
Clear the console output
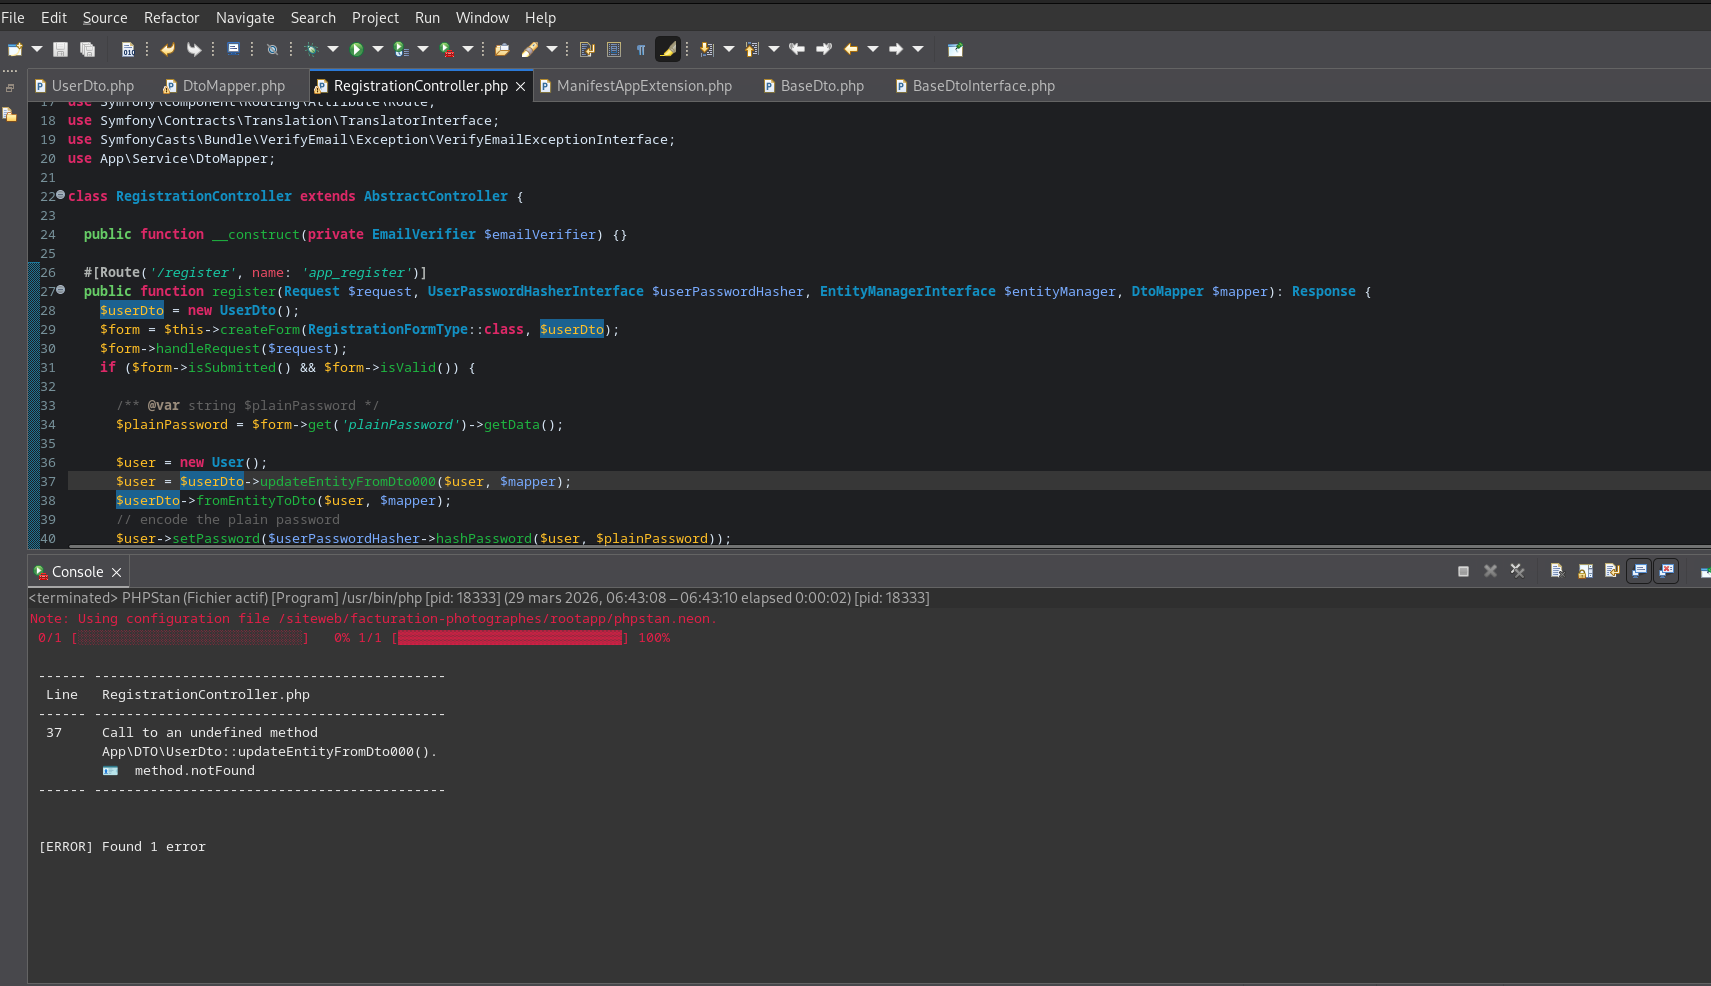click(1556, 571)
